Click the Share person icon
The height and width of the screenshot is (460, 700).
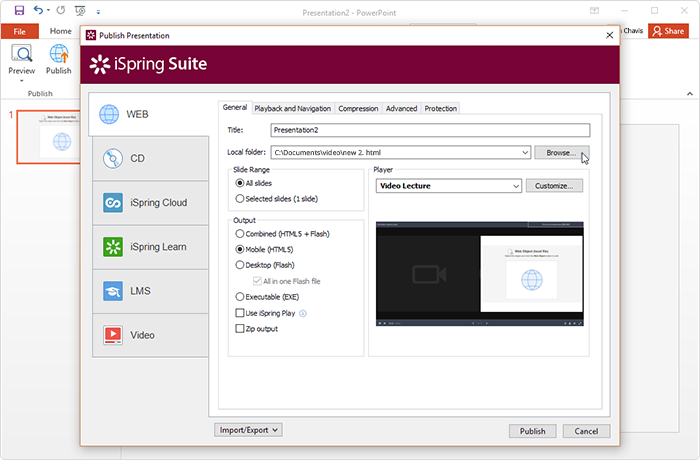pos(657,31)
